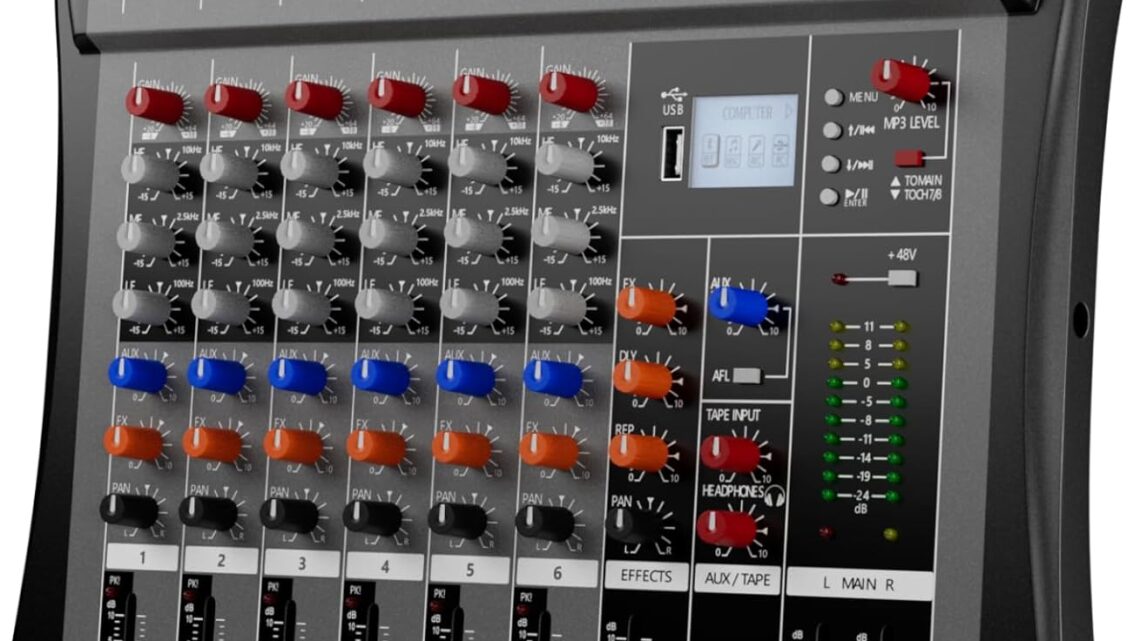Click the channel 2 GAIN knob
Image resolution: width=1140 pixels, height=641 pixels.
click(233, 102)
